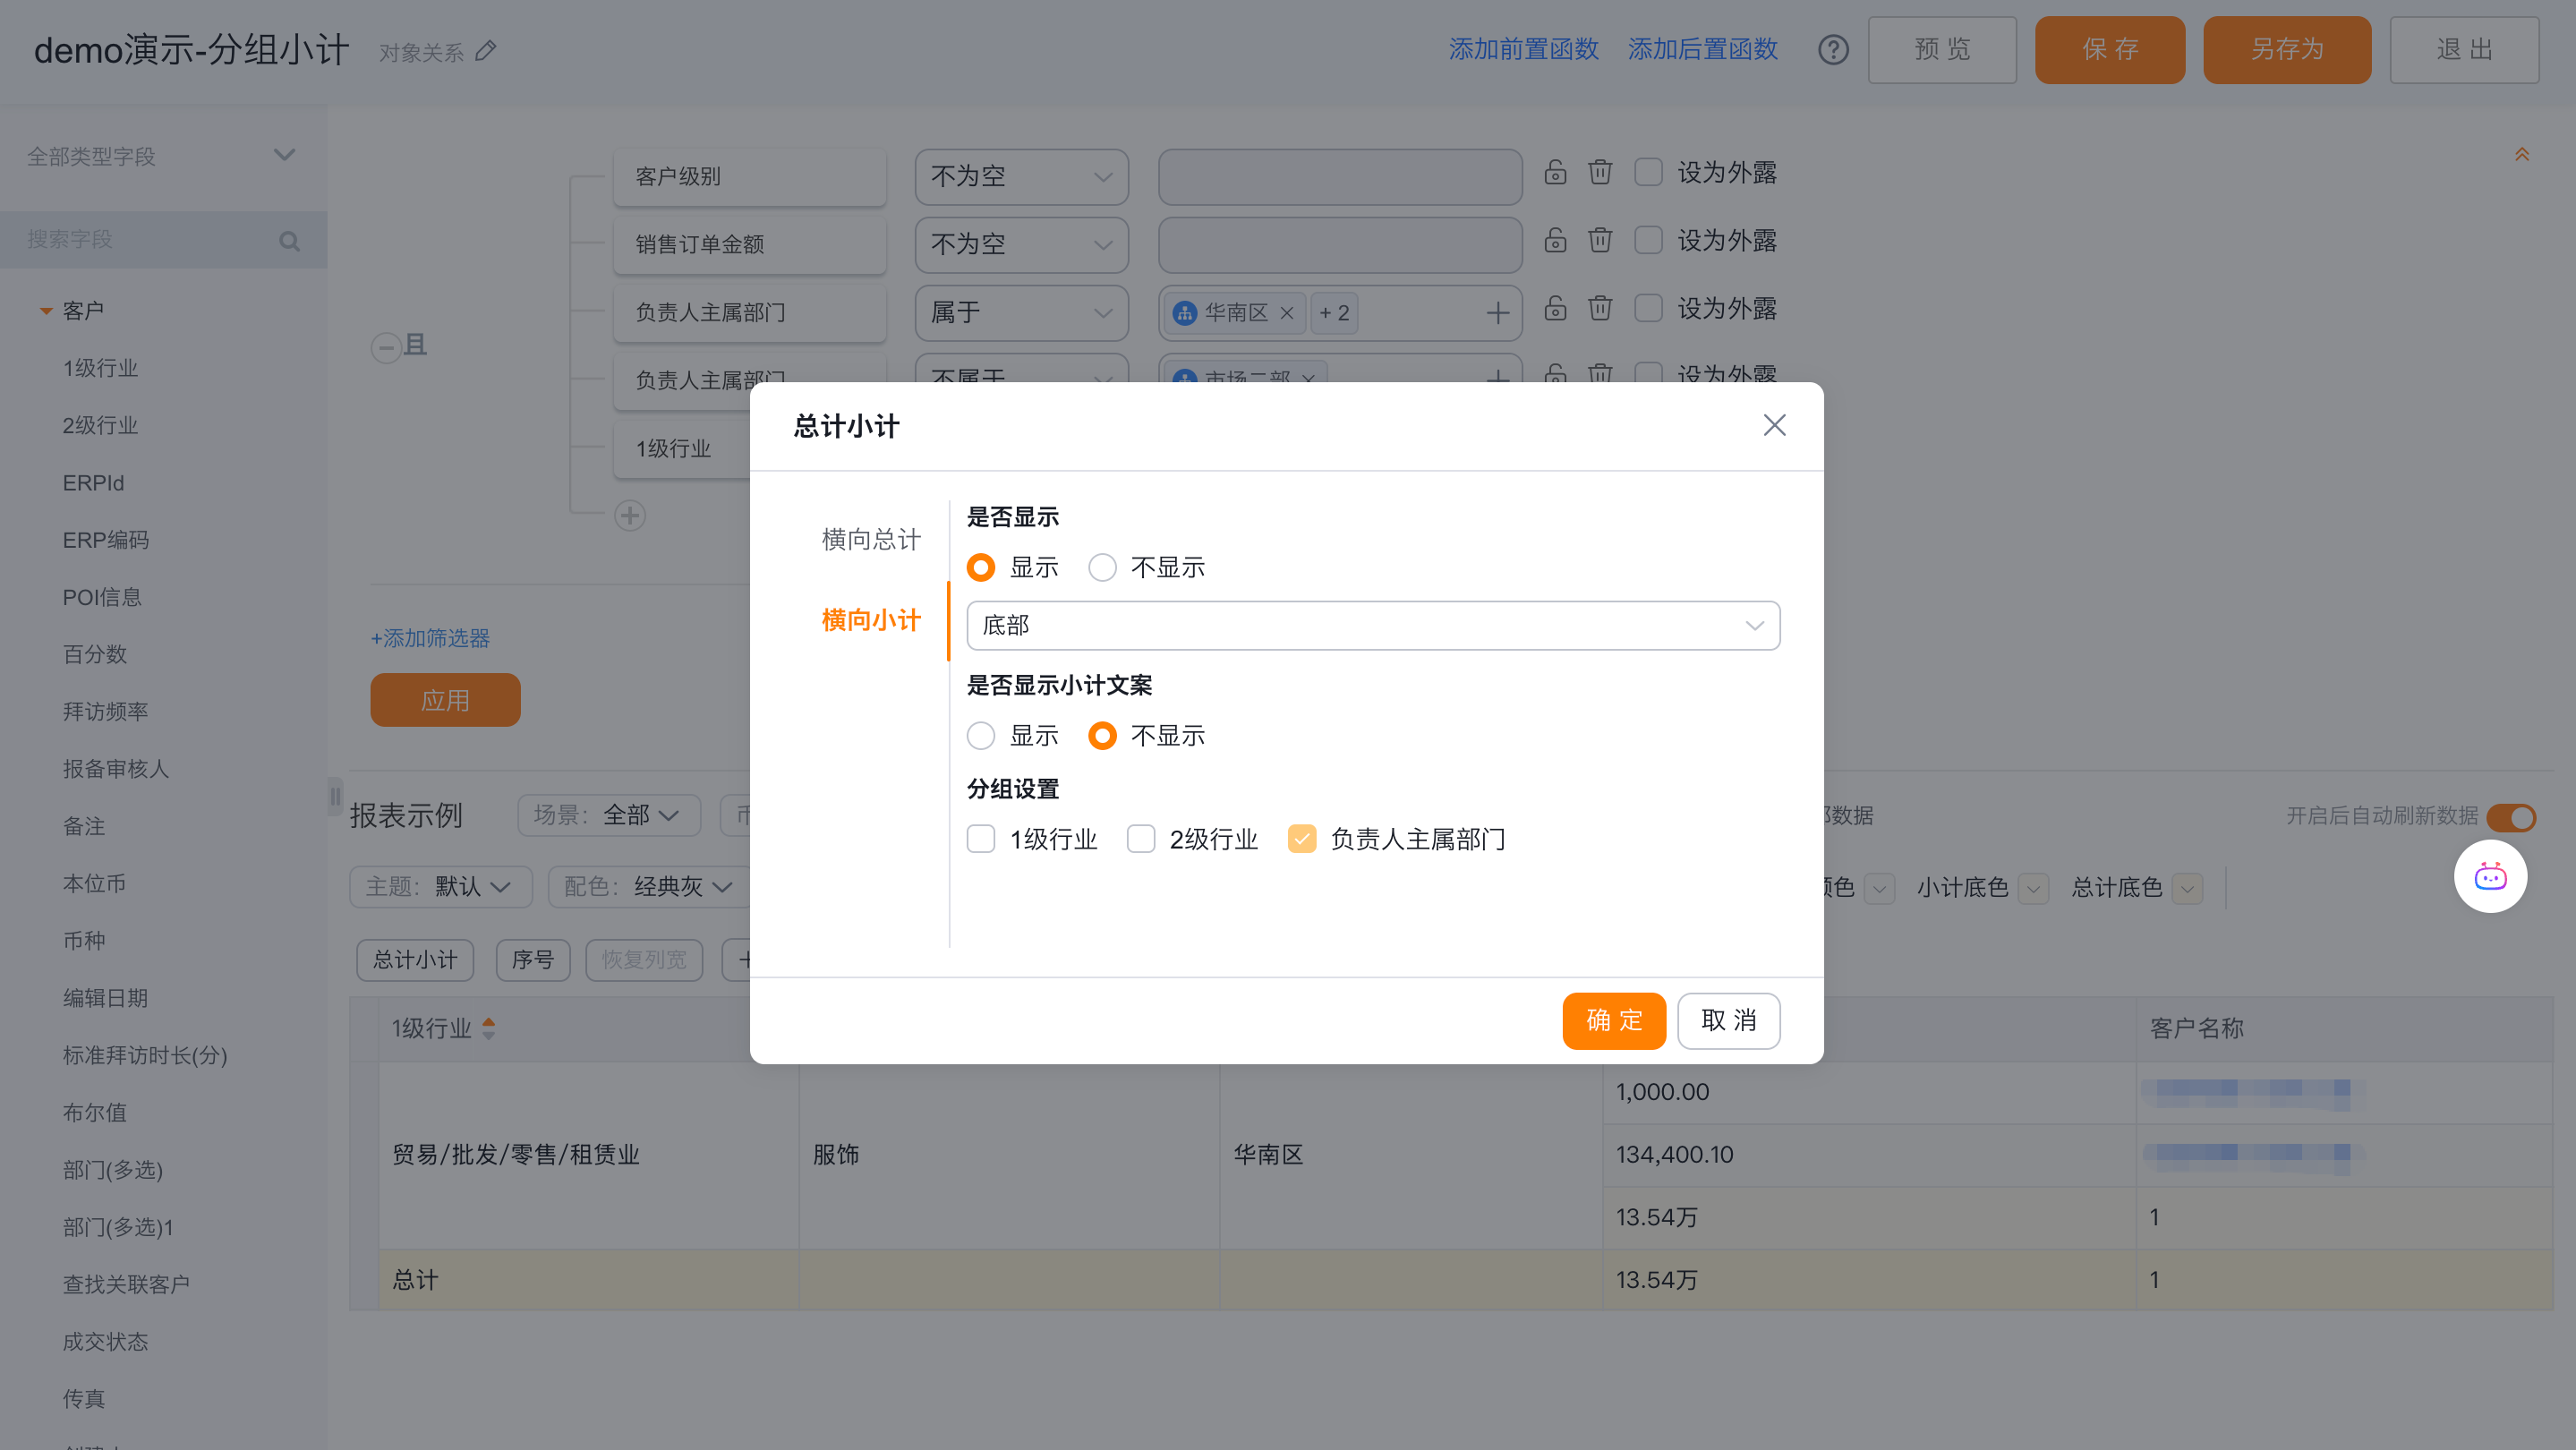The width and height of the screenshot is (2576, 1450).
Task: Click the search magnifier in field search
Action: click(x=289, y=241)
